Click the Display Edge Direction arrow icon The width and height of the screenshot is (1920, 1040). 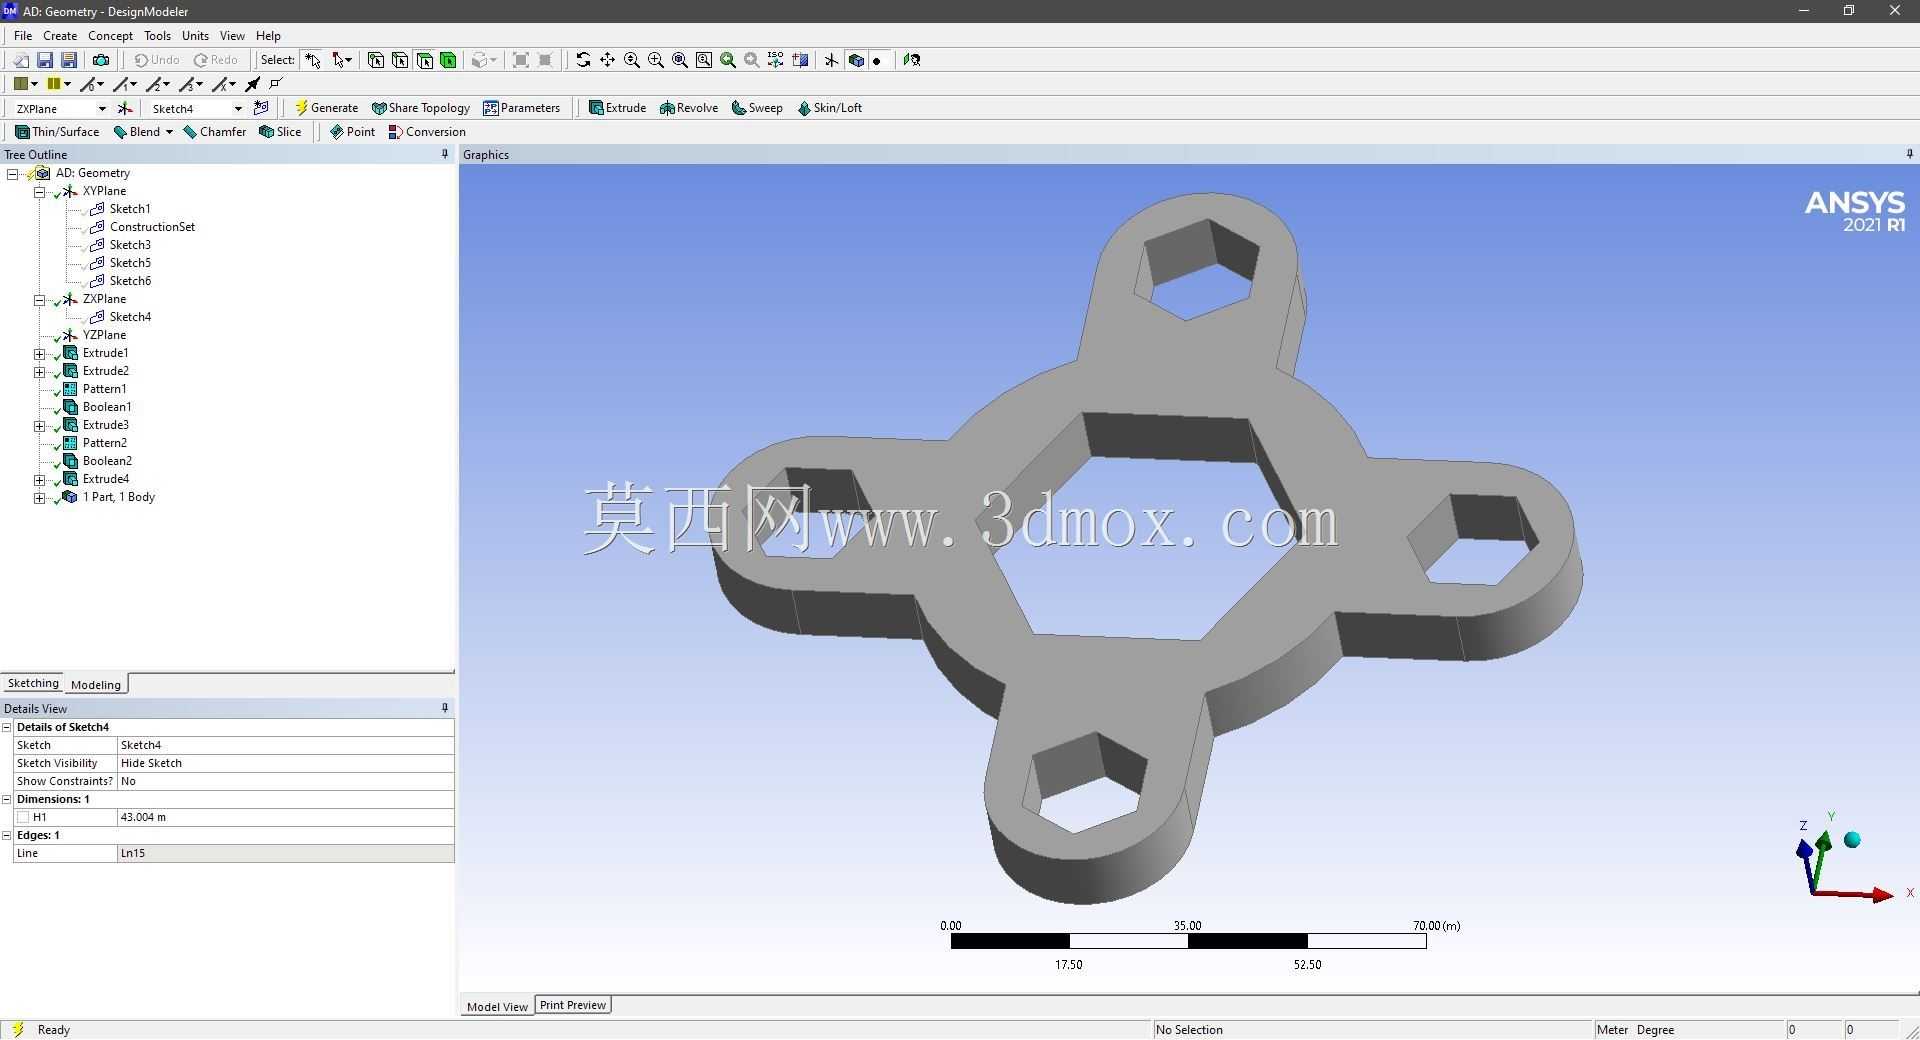click(x=253, y=84)
